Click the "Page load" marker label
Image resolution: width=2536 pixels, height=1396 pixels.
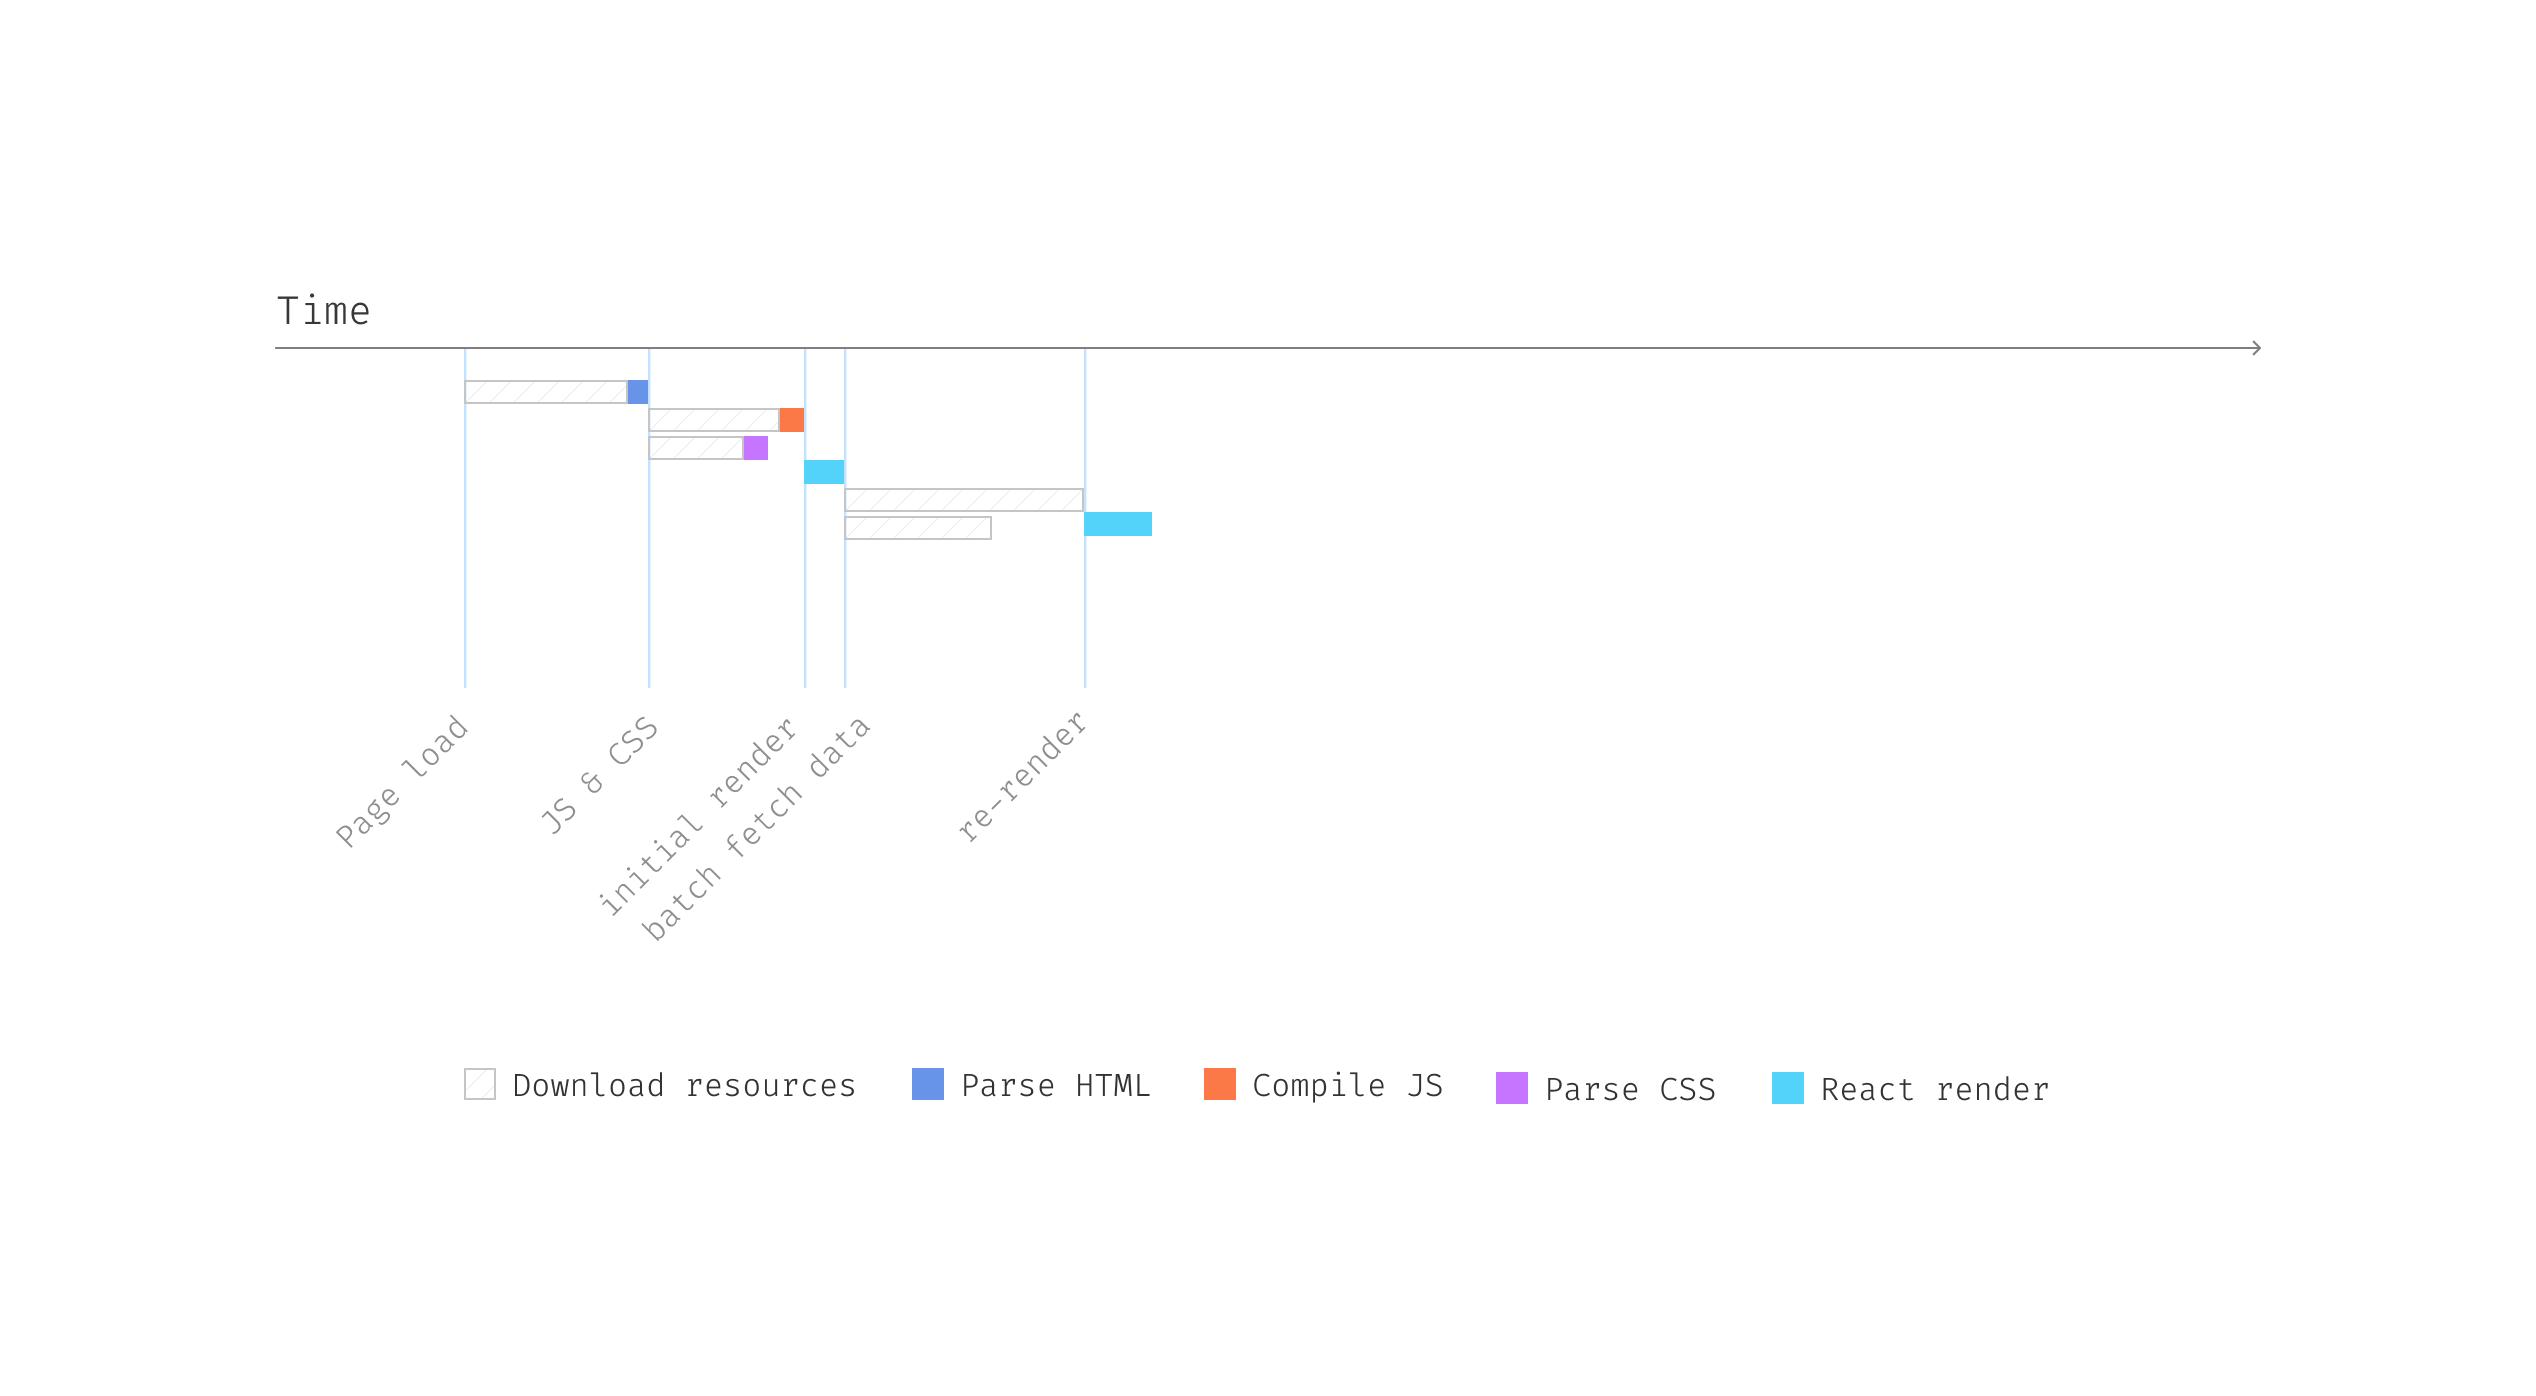(402, 782)
